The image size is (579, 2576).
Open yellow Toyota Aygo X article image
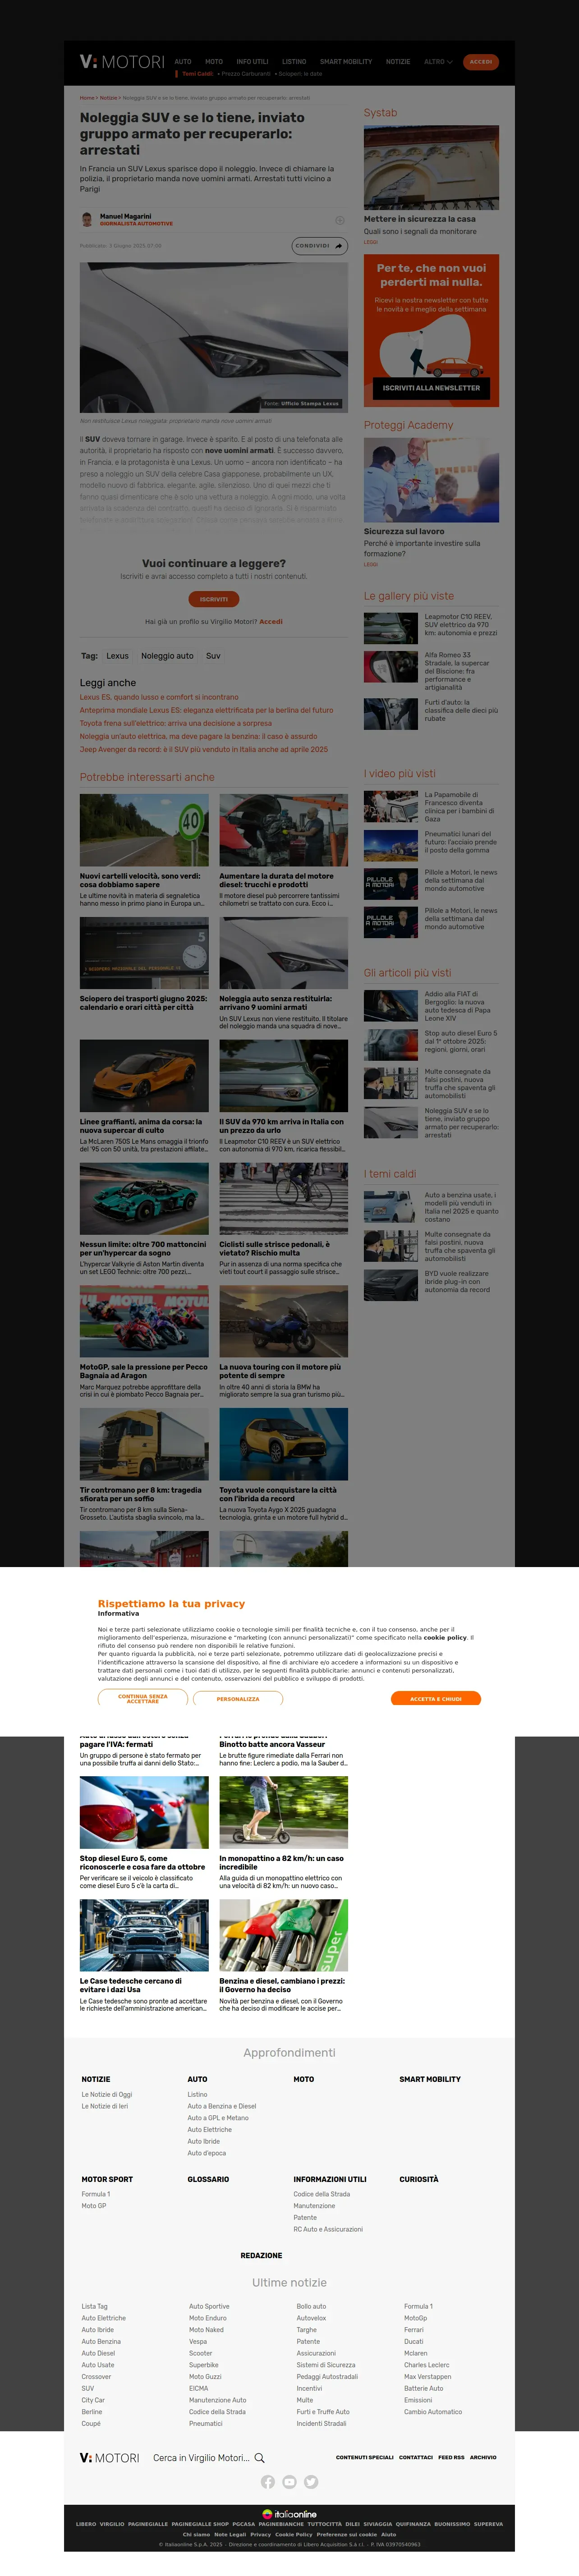tap(284, 1444)
